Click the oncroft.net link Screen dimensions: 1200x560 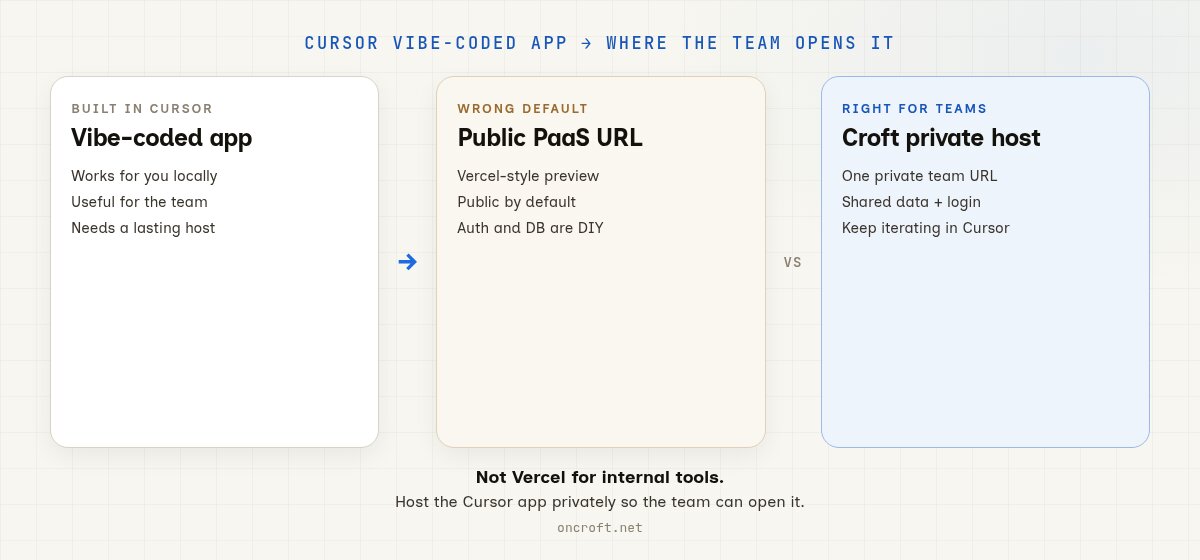pyautogui.click(x=600, y=527)
